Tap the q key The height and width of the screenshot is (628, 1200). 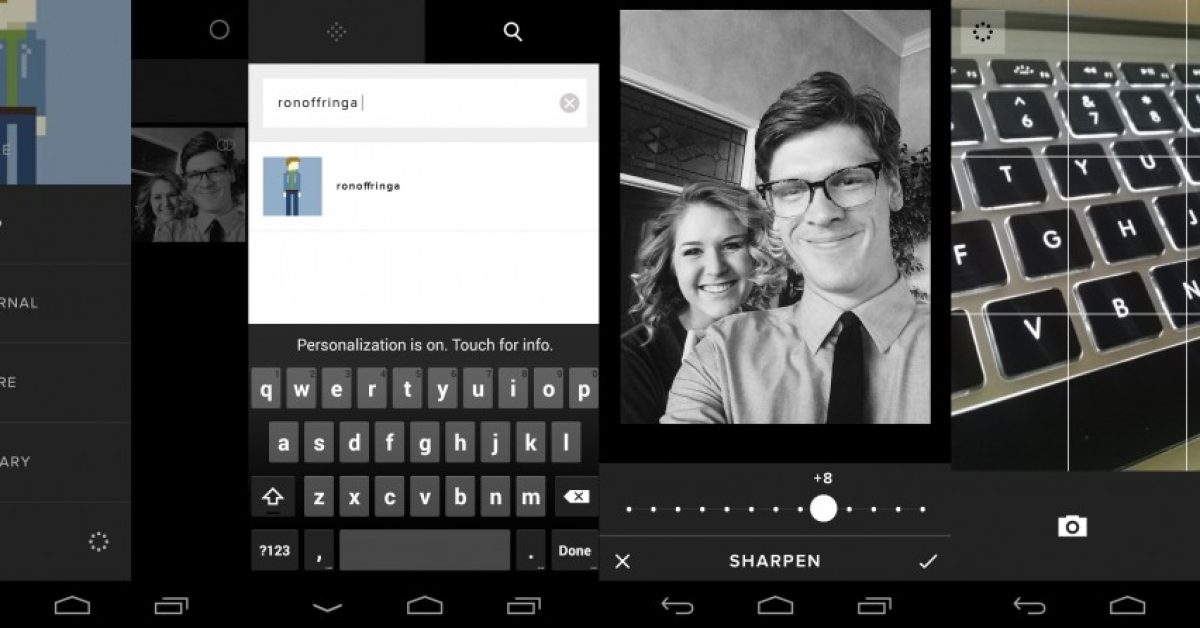click(x=266, y=389)
